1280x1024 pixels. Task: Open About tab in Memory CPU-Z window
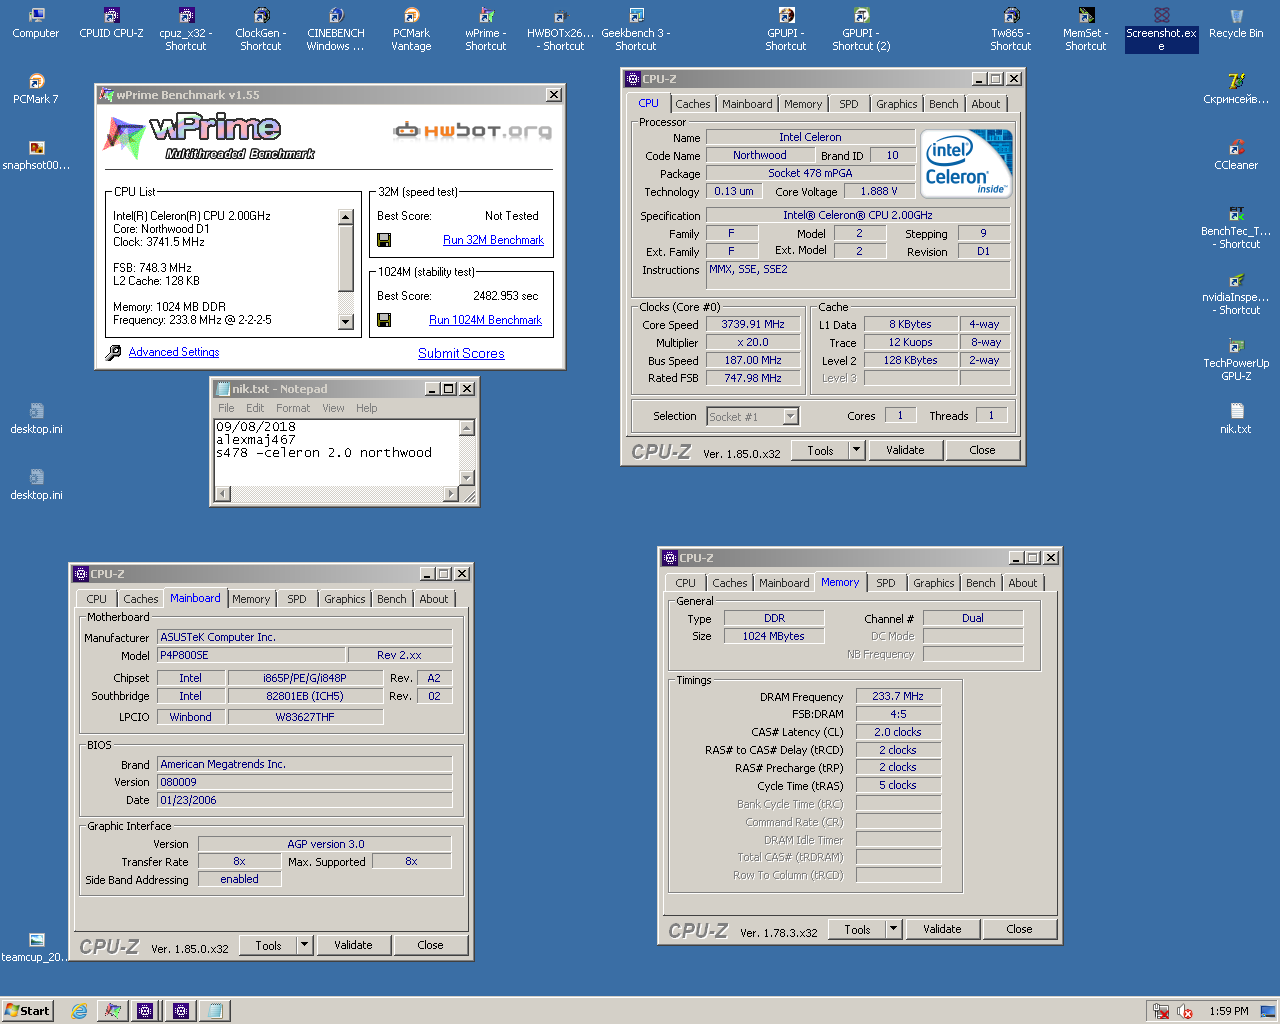(x=1022, y=583)
